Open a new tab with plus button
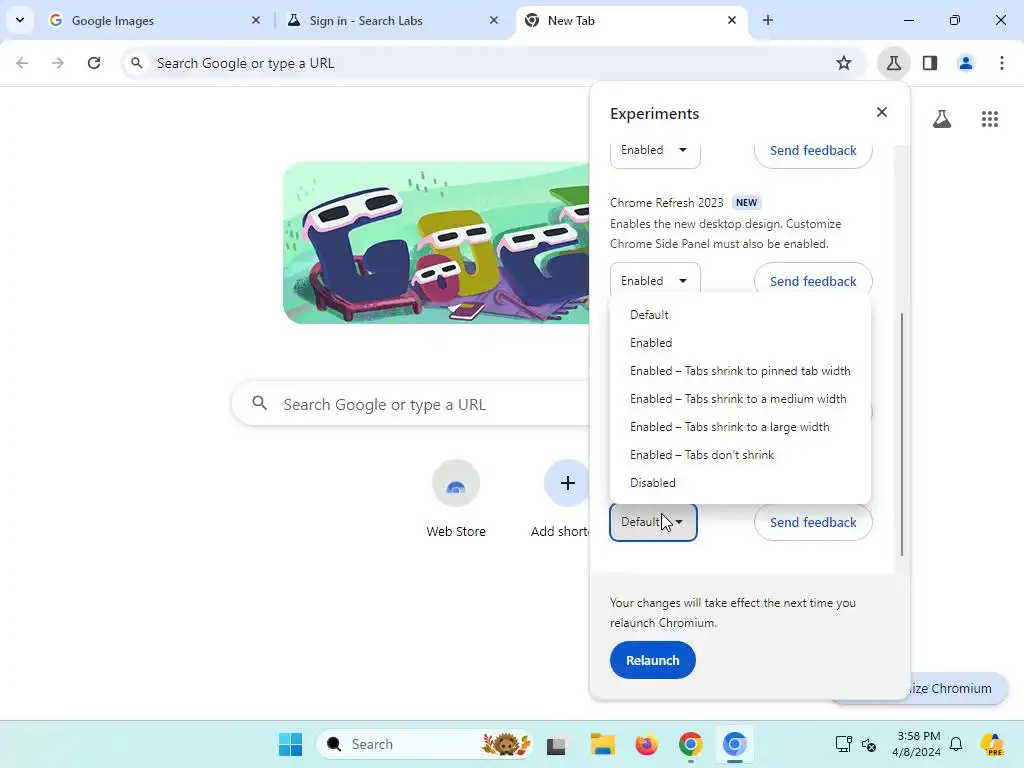Image resolution: width=1024 pixels, height=768 pixels. point(768,20)
